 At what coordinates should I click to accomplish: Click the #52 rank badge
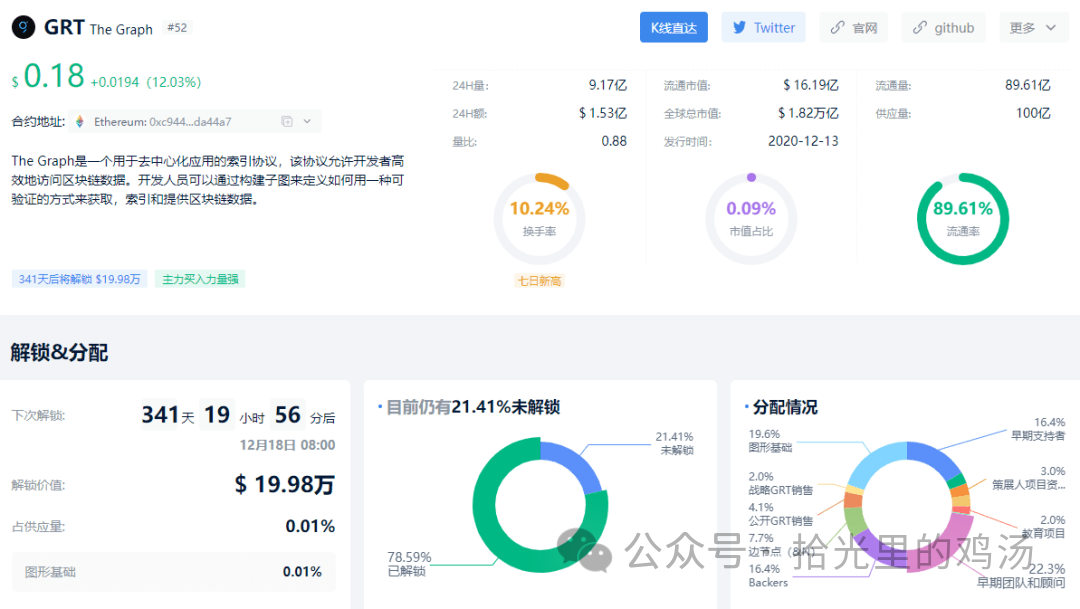click(177, 28)
